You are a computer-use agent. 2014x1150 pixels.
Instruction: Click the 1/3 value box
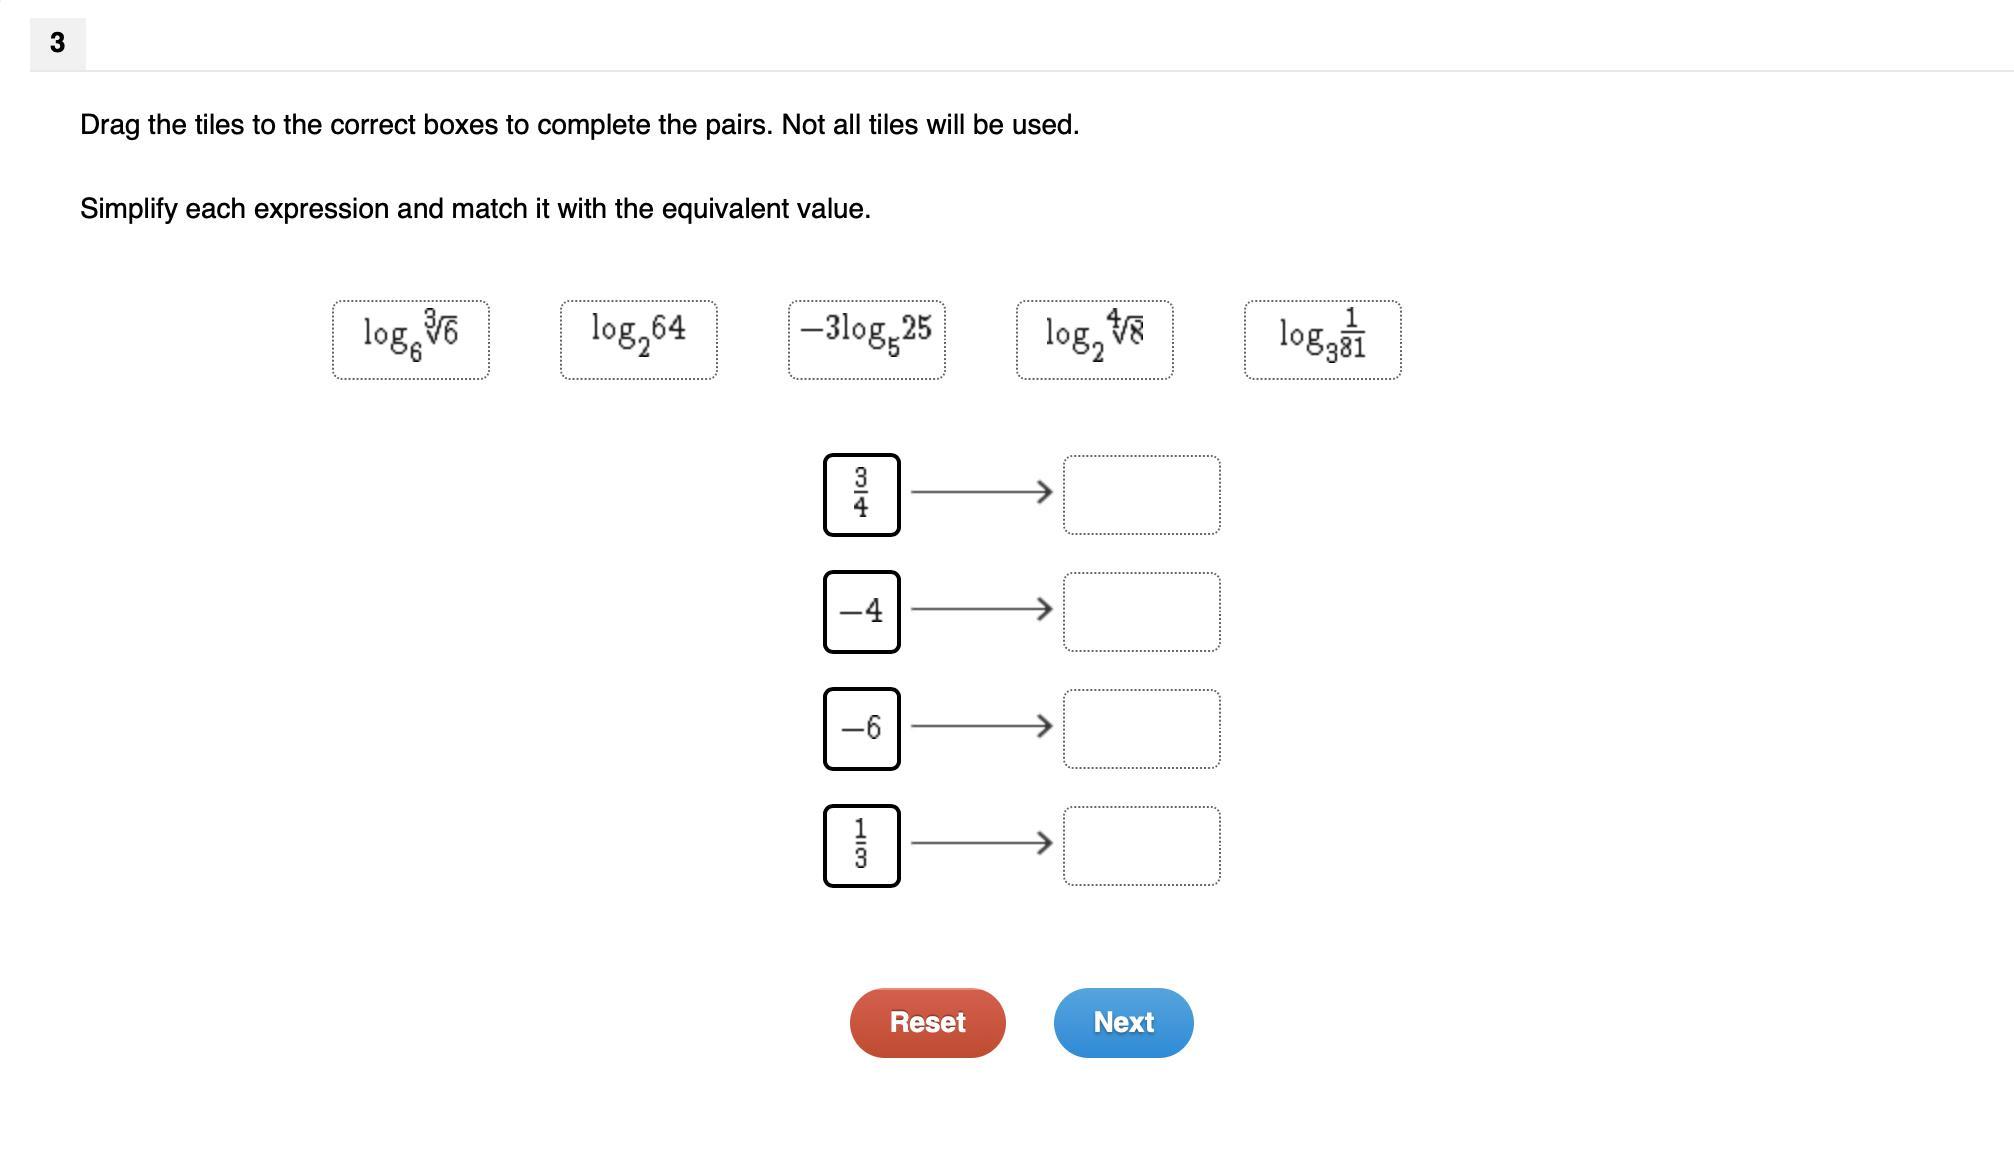861,845
